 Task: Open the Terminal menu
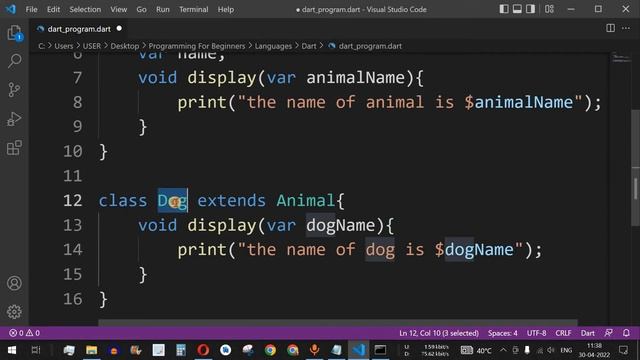click(x=193, y=9)
